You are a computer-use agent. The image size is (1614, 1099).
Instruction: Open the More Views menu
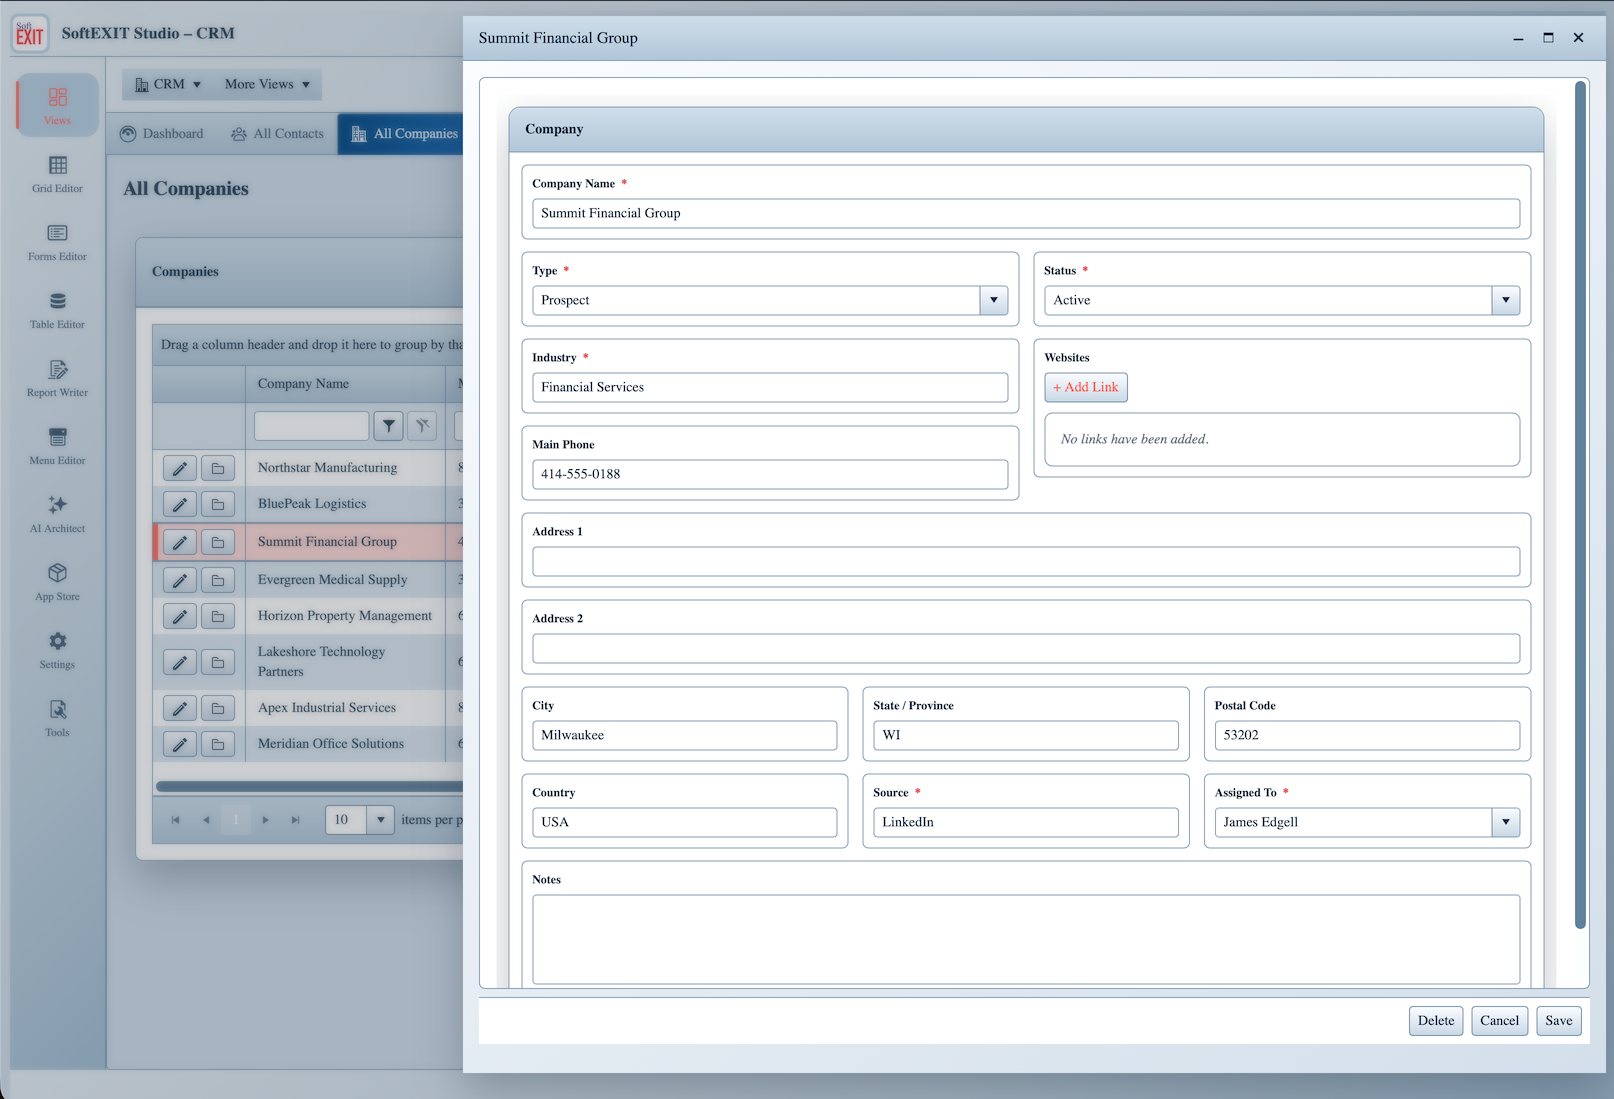point(267,84)
